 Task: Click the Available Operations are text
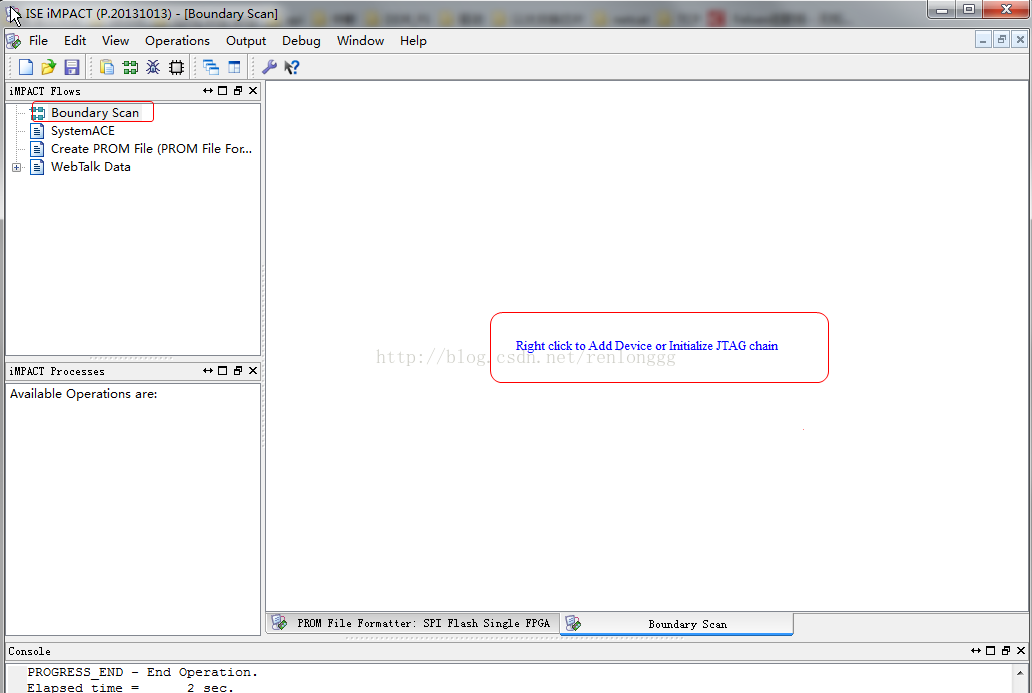[x=84, y=394]
